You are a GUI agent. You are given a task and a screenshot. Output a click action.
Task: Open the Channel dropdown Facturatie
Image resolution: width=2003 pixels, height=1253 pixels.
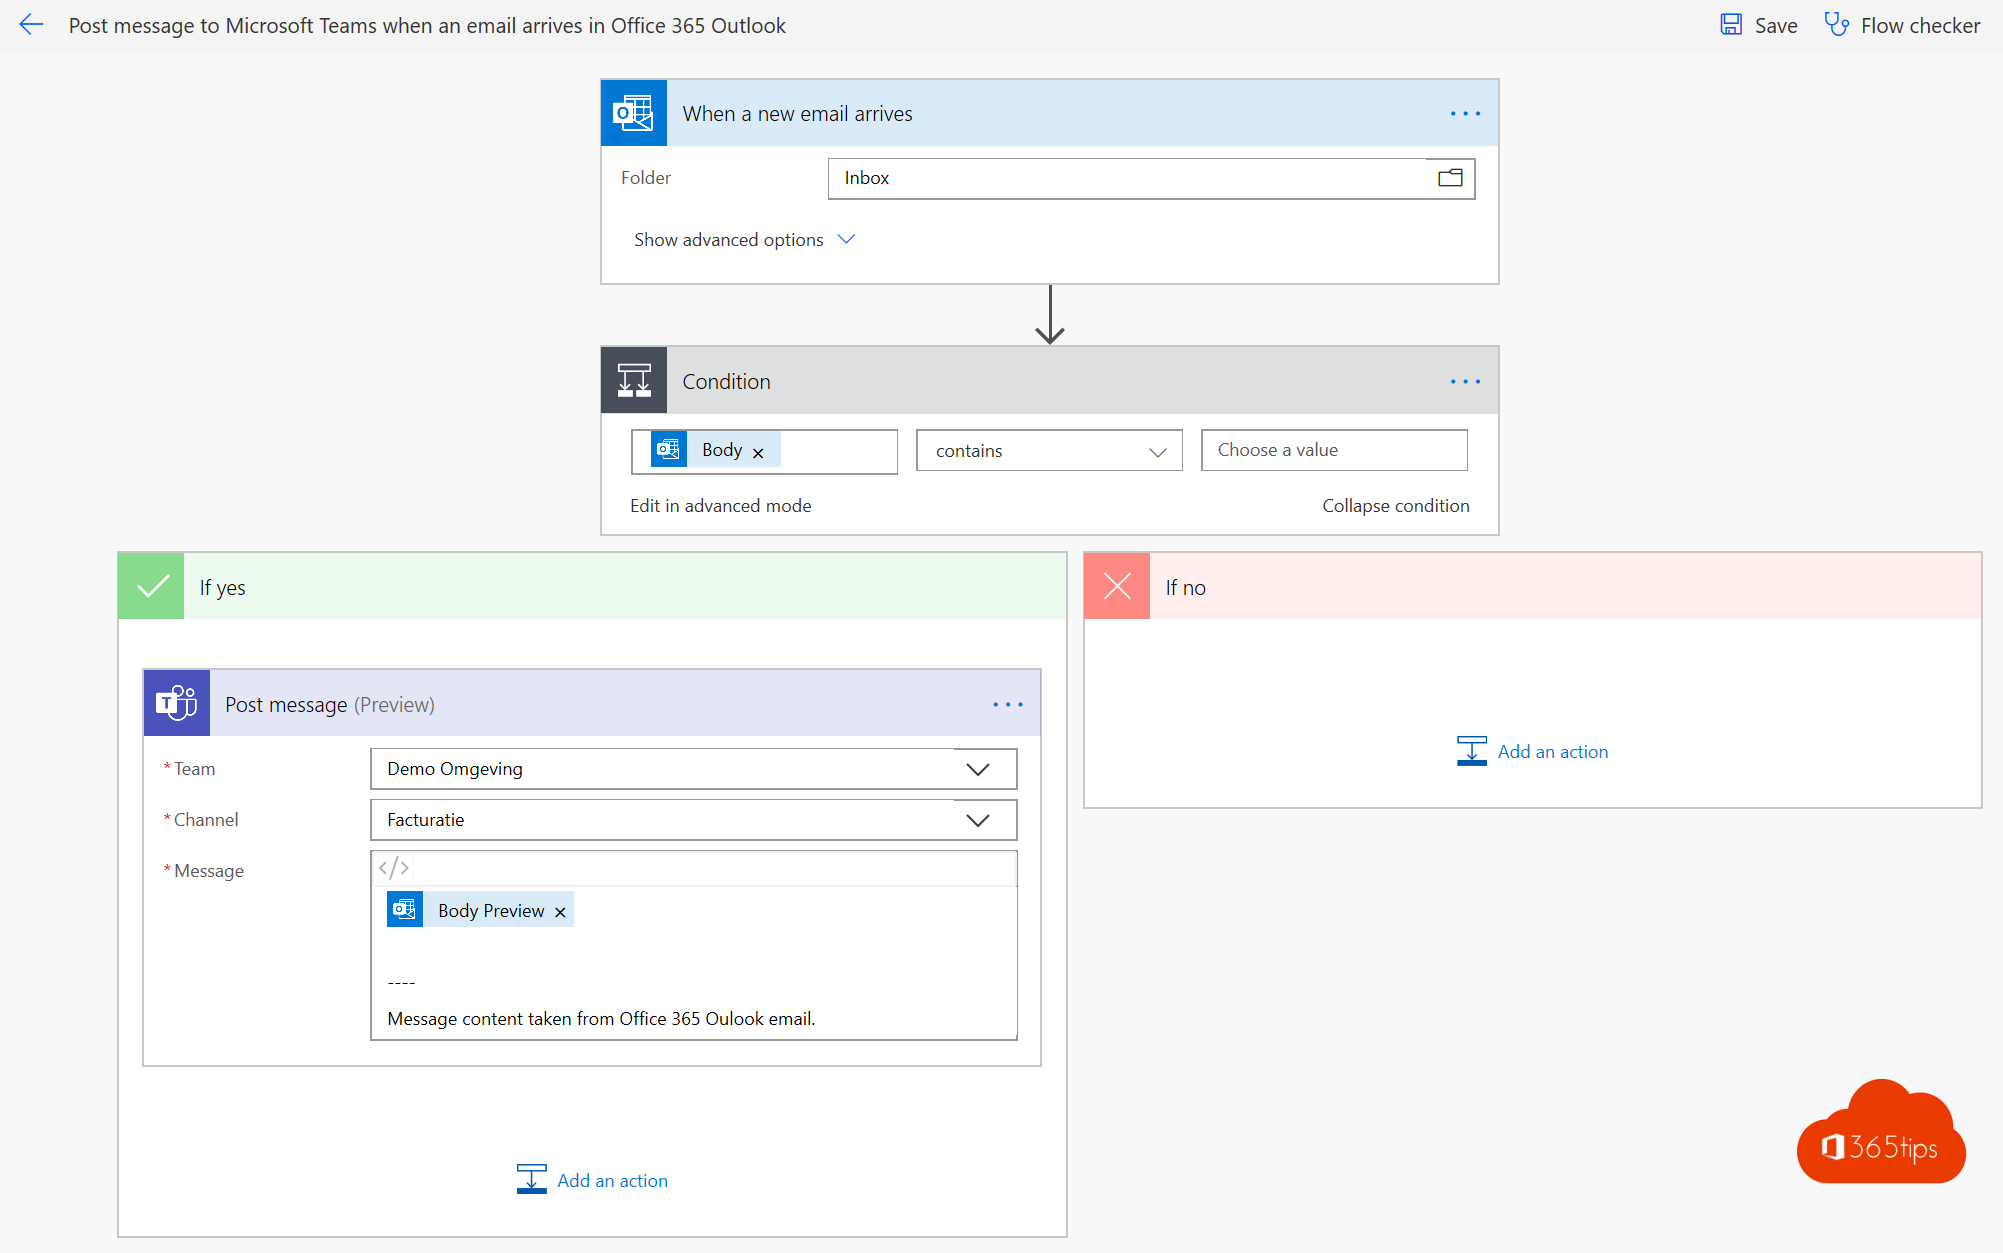click(693, 820)
